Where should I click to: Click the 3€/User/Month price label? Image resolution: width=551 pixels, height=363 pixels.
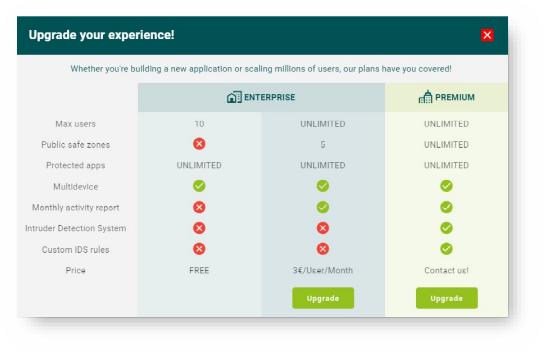(x=323, y=270)
